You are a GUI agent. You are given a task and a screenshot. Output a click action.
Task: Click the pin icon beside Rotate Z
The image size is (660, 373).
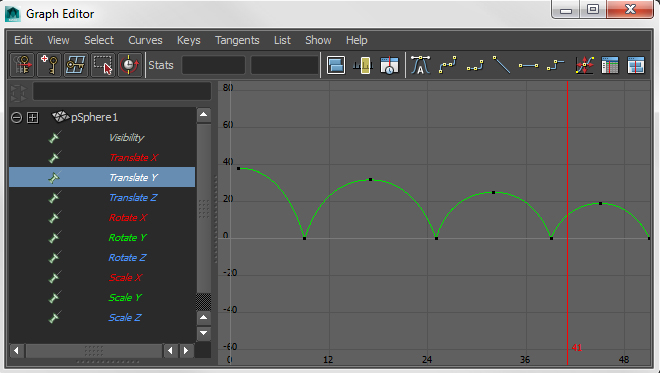[54, 257]
